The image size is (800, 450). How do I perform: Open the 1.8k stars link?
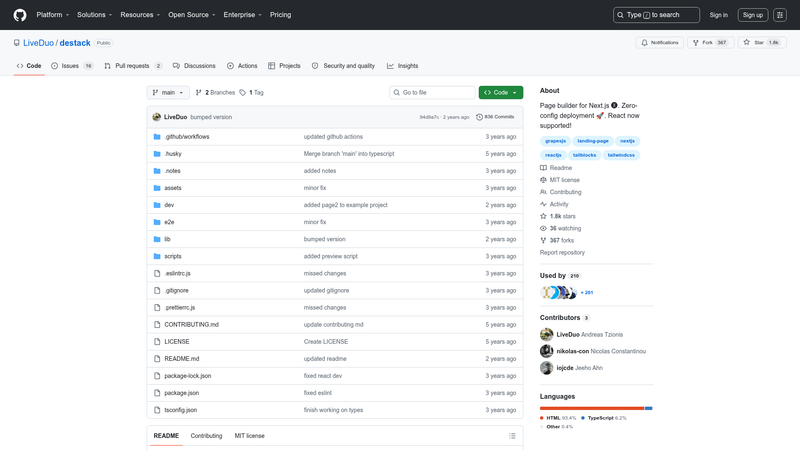pyautogui.click(x=558, y=216)
